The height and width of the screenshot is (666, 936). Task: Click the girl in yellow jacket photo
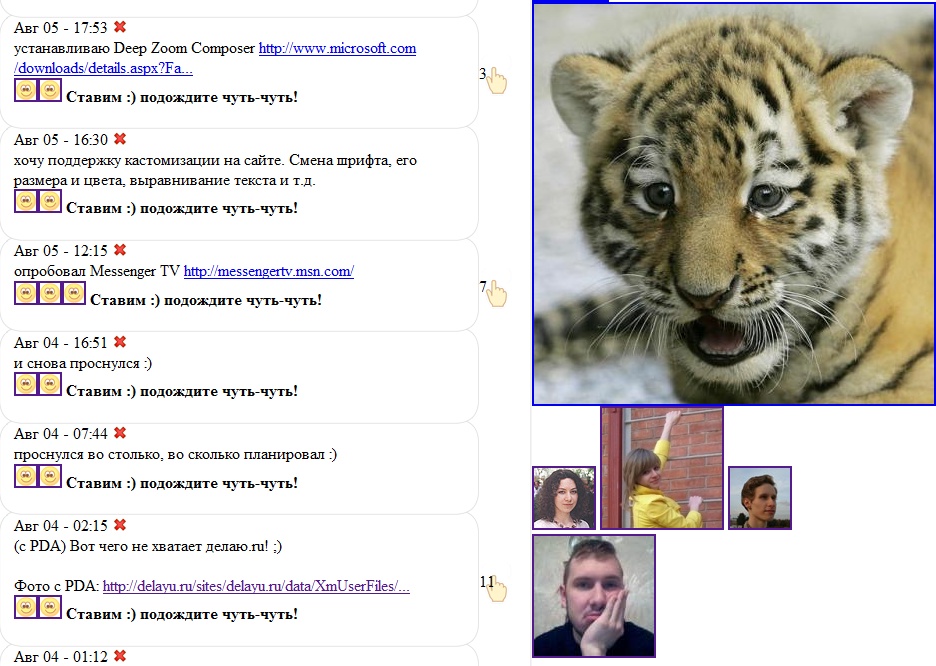[x=662, y=467]
